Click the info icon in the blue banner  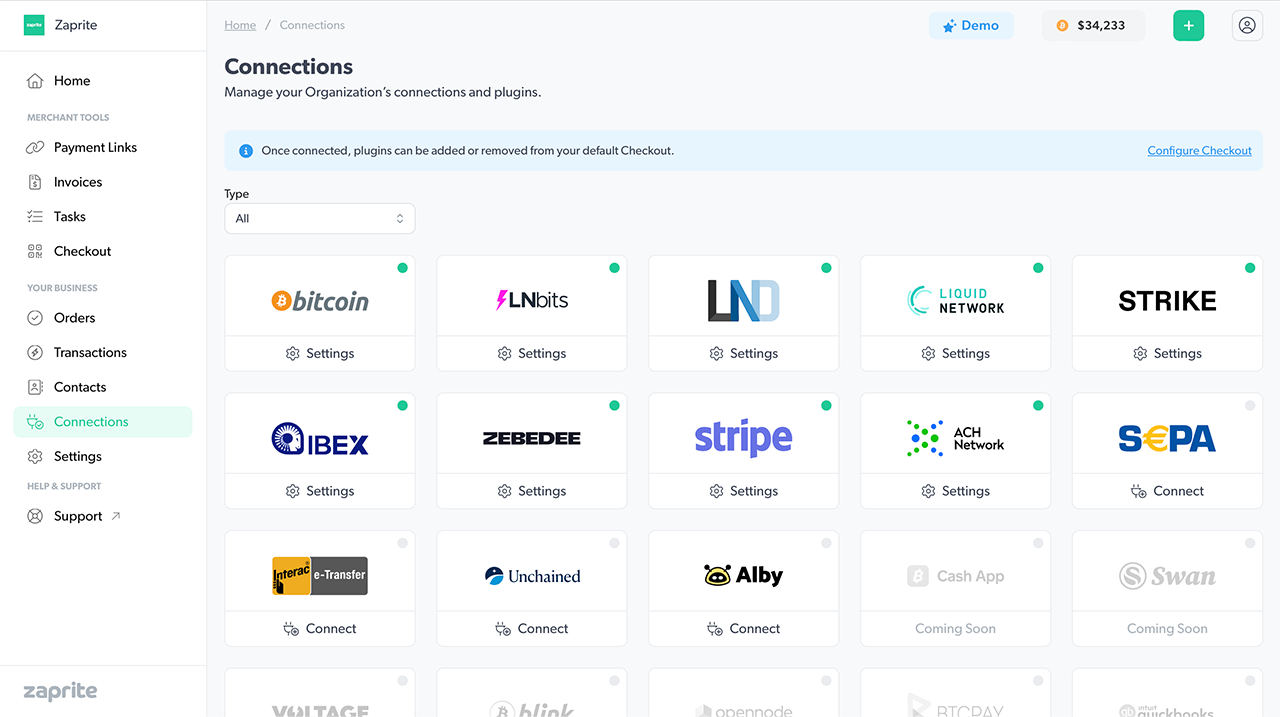coord(246,151)
